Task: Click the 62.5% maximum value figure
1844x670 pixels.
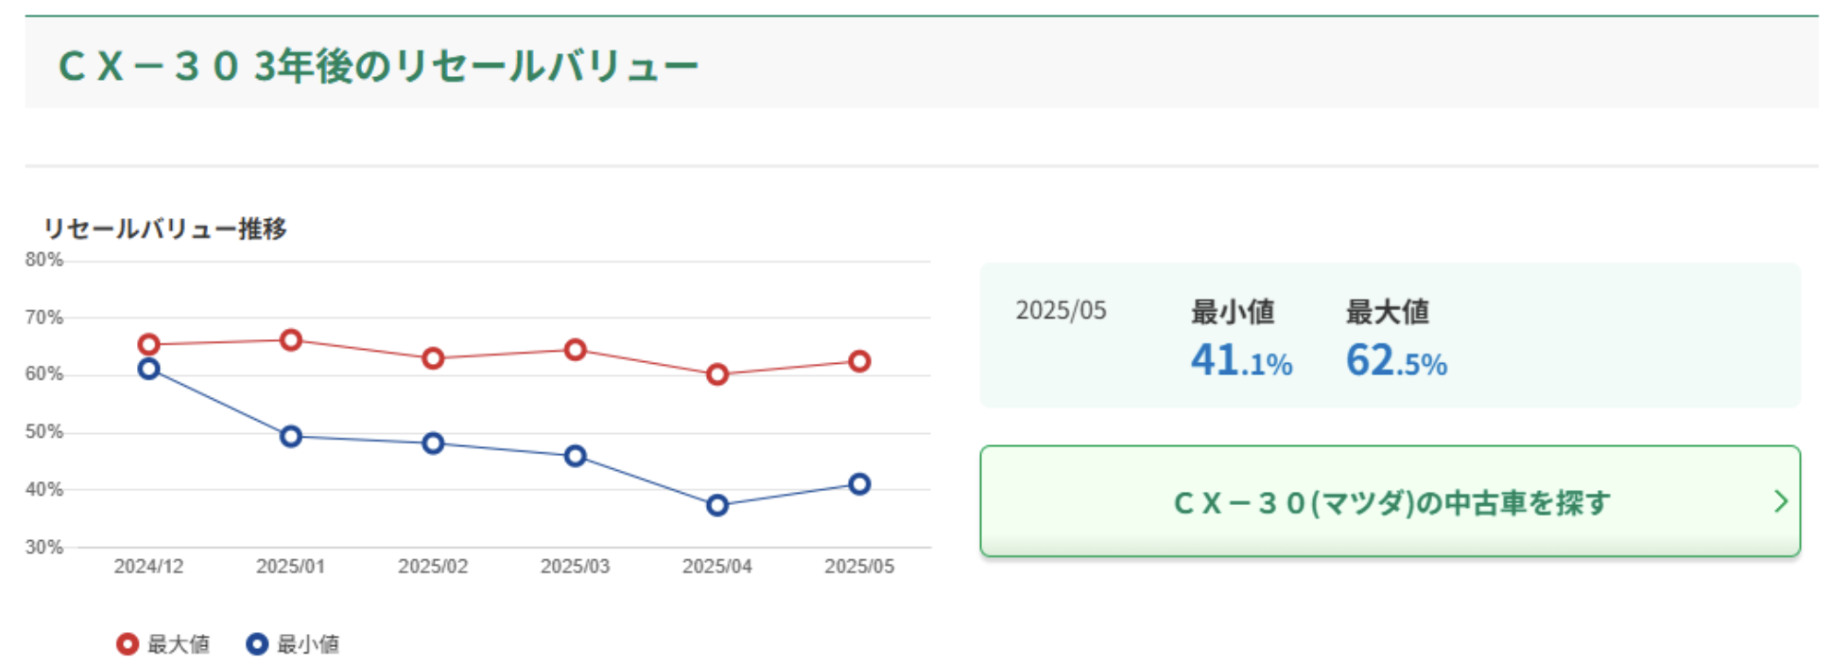Action: pos(1396,361)
